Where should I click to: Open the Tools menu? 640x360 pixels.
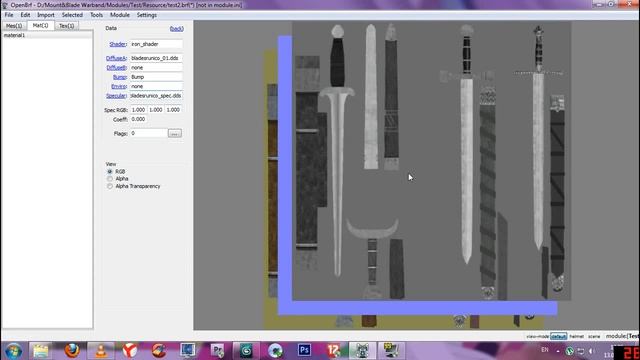96,15
